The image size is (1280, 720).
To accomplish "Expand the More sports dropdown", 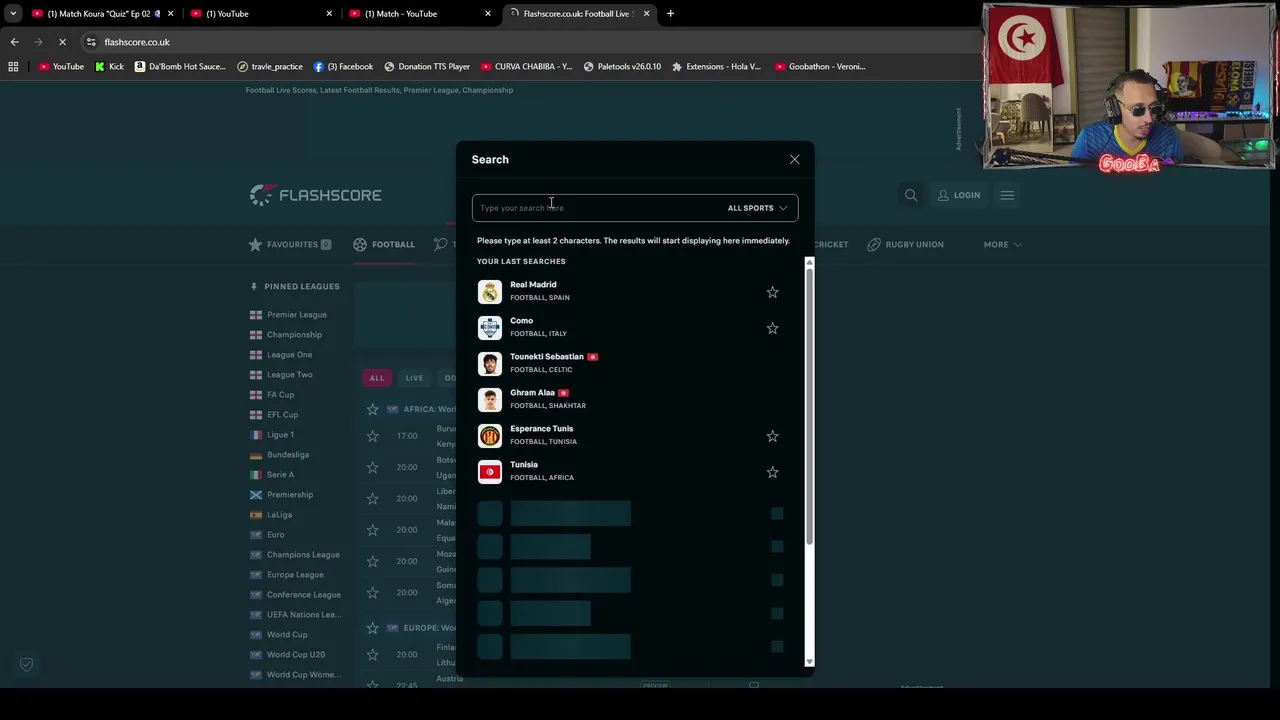I will tap(1001, 244).
